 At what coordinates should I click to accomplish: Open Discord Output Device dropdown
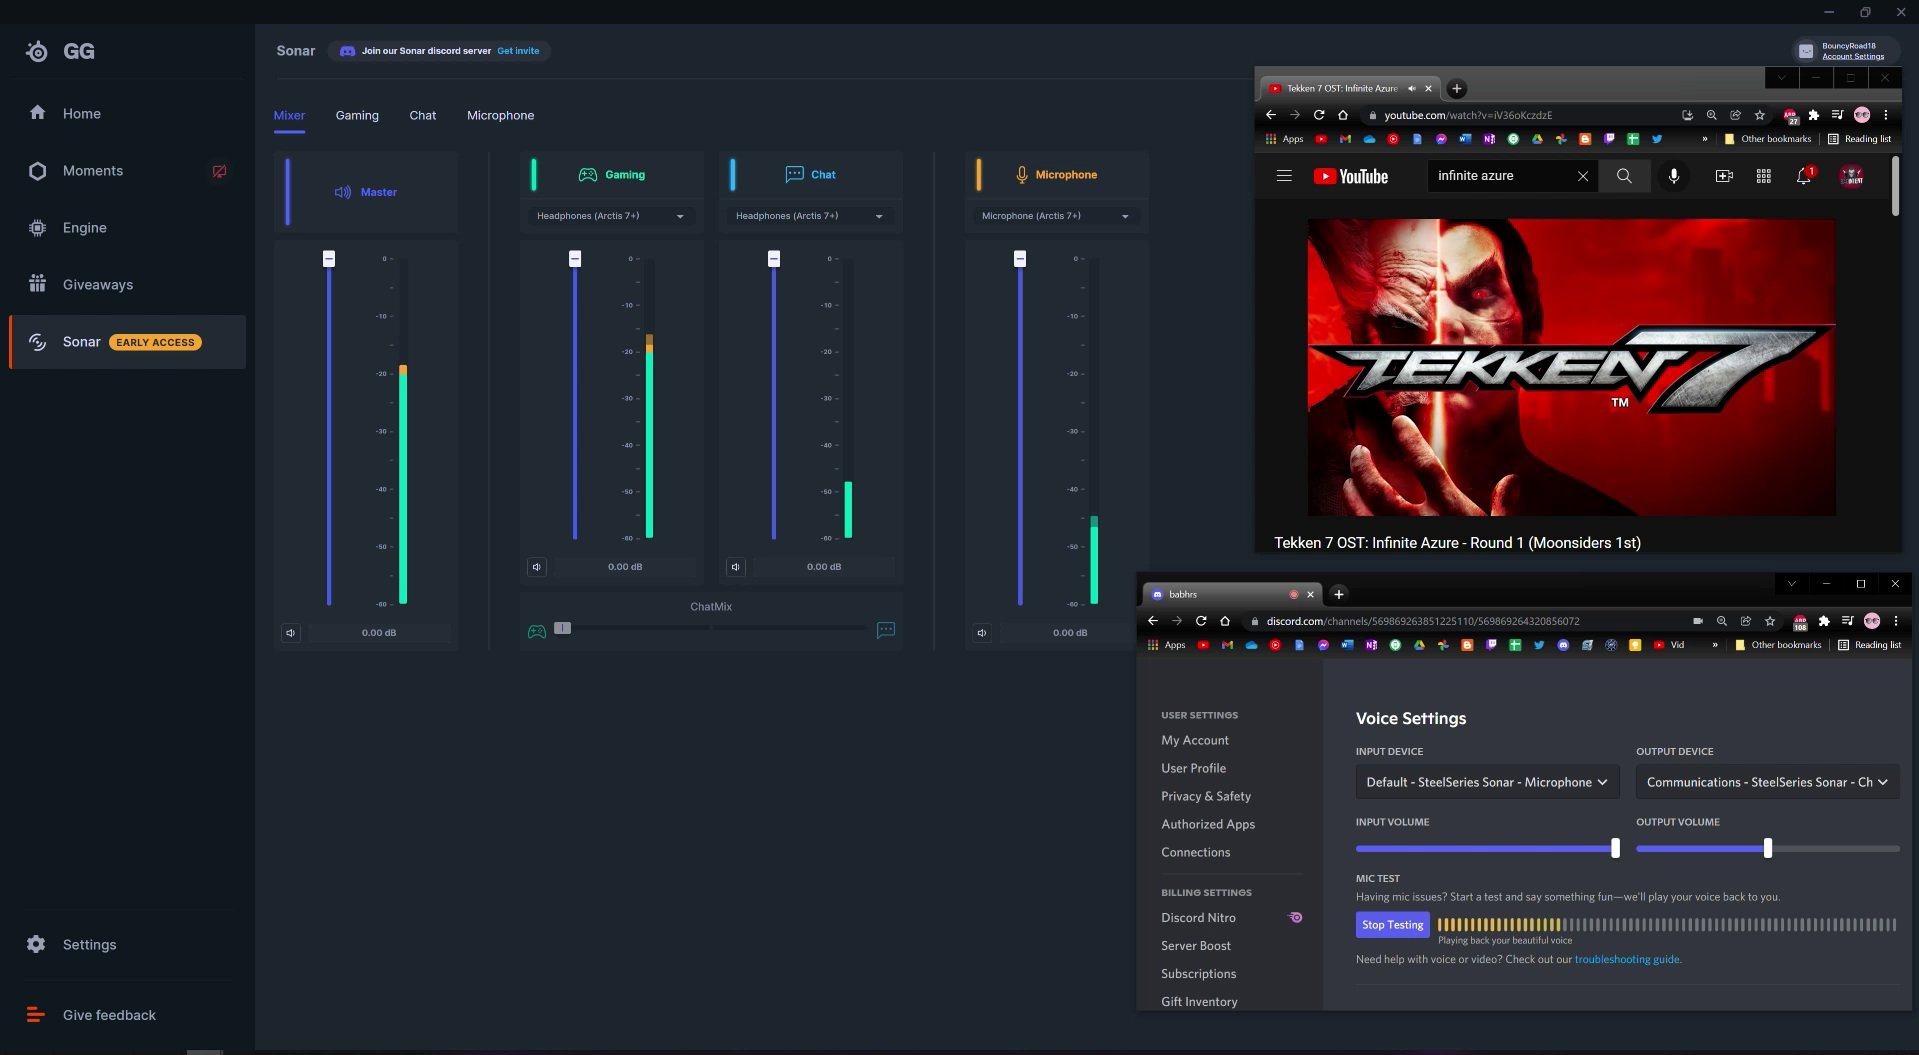click(x=1767, y=783)
